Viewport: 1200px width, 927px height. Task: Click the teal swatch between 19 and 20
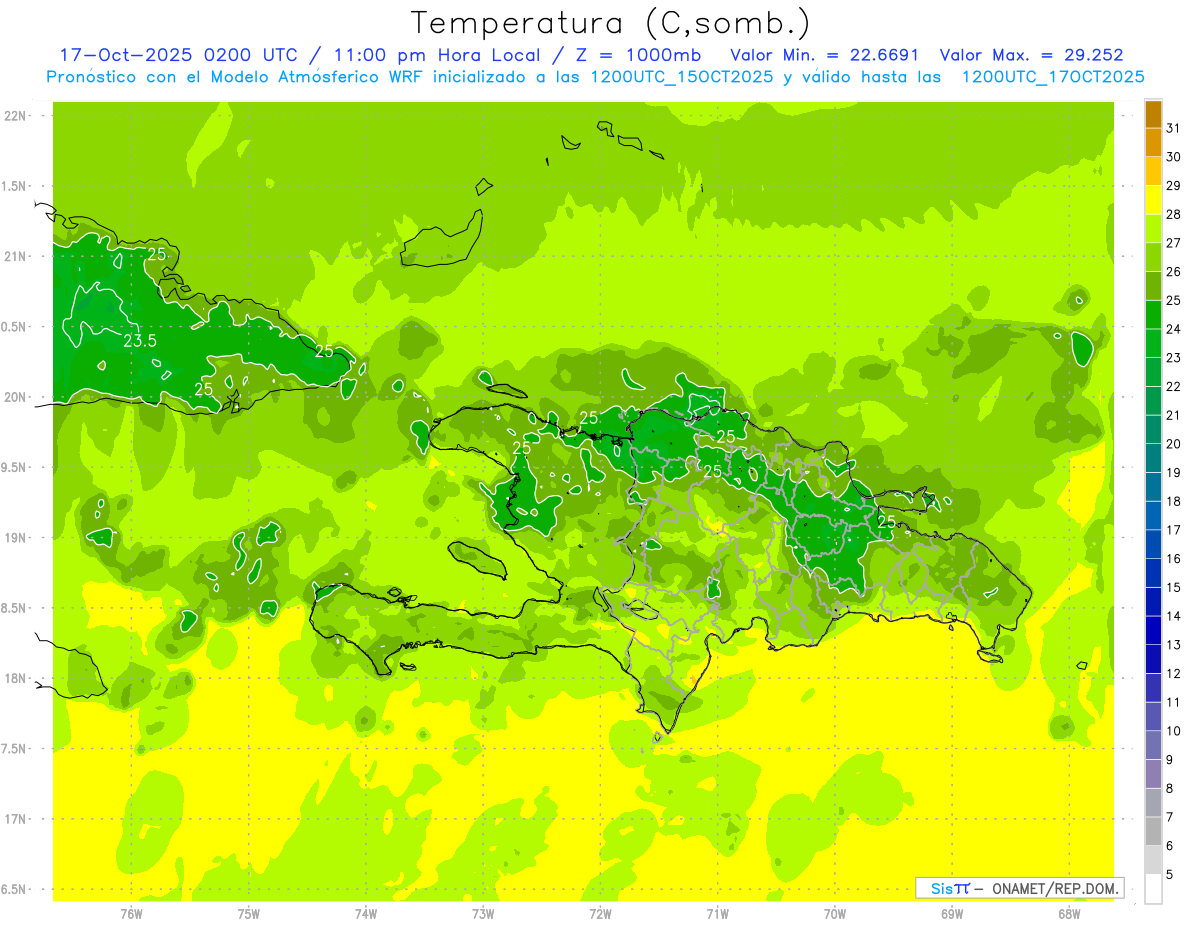tap(1153, 458)
